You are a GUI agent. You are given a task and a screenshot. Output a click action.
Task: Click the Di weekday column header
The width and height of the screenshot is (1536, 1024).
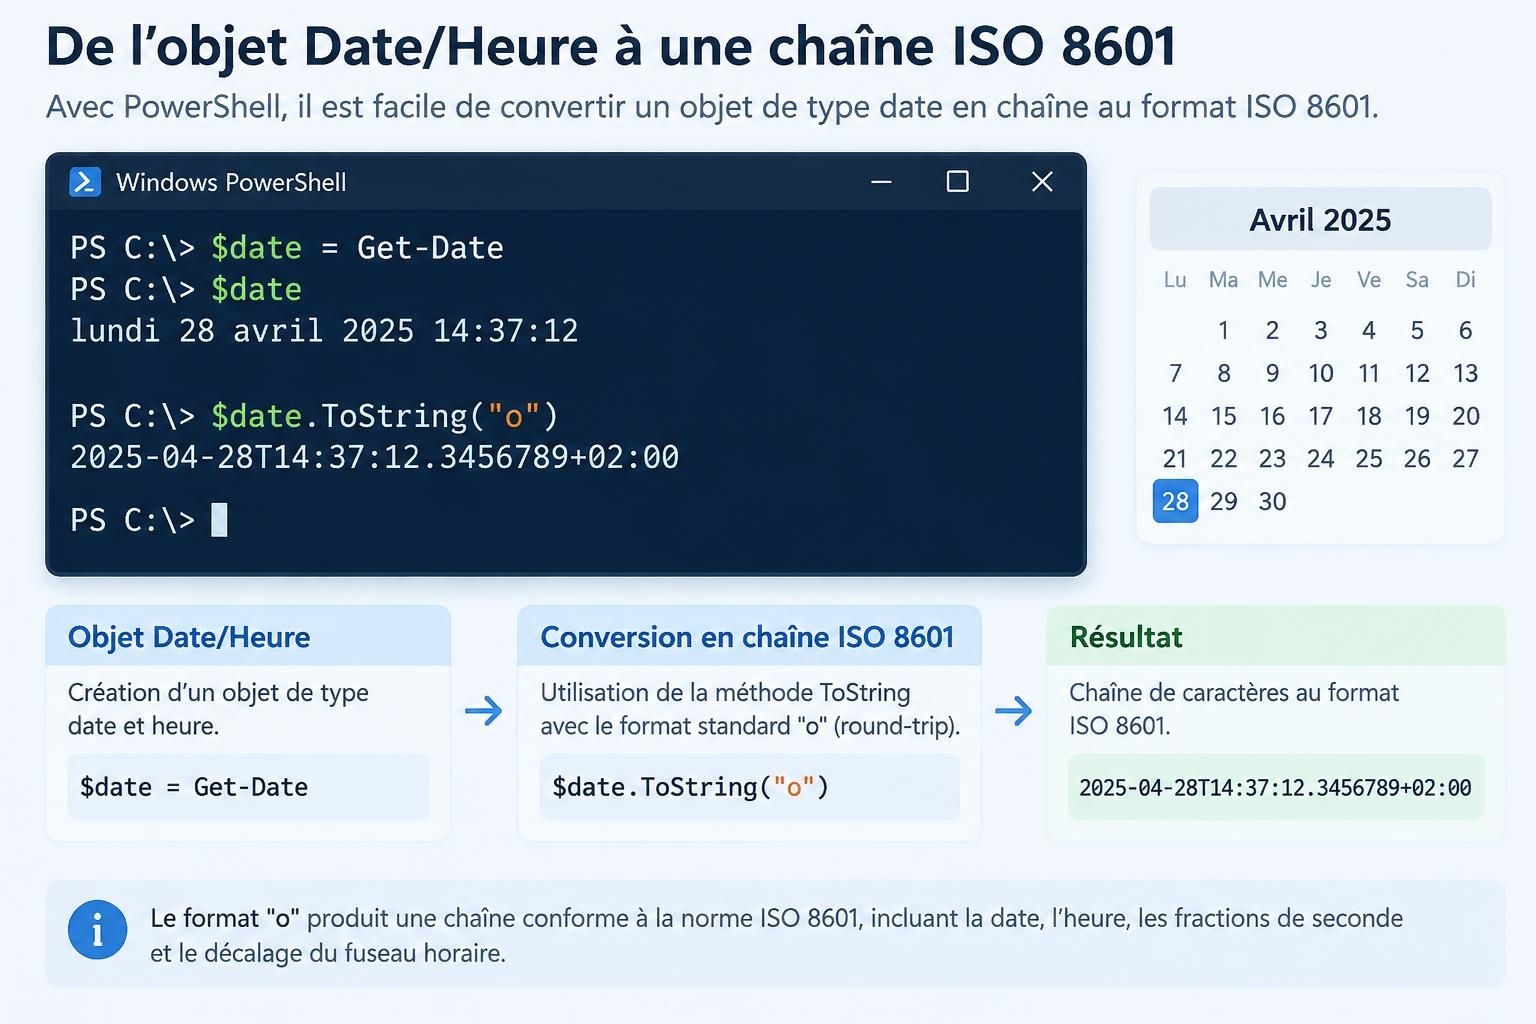coord(1465,280)
